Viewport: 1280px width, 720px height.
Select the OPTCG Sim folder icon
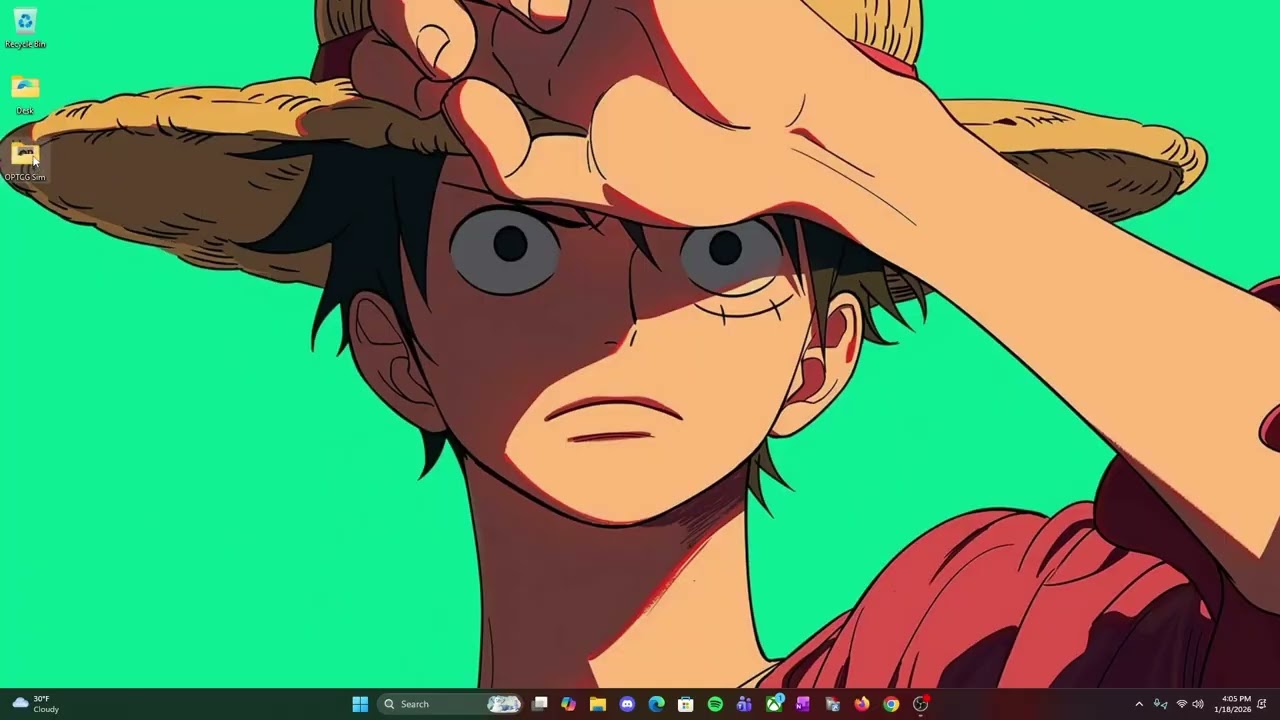(x=25, y=162)
